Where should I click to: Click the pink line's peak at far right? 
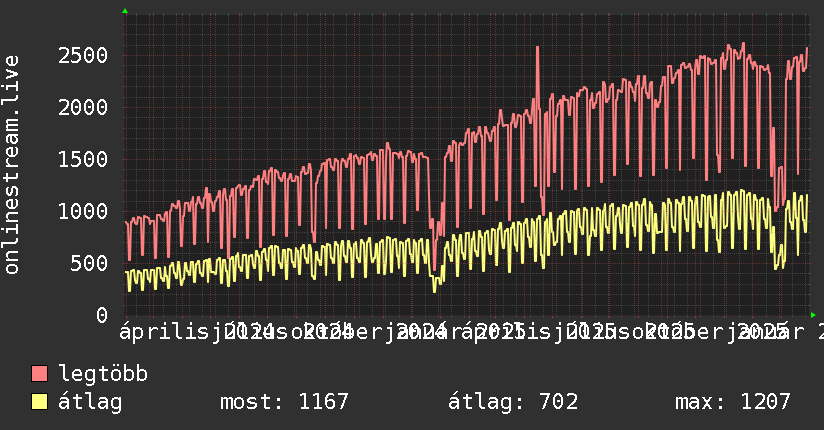pyautogui.click(x=807, y=49)
